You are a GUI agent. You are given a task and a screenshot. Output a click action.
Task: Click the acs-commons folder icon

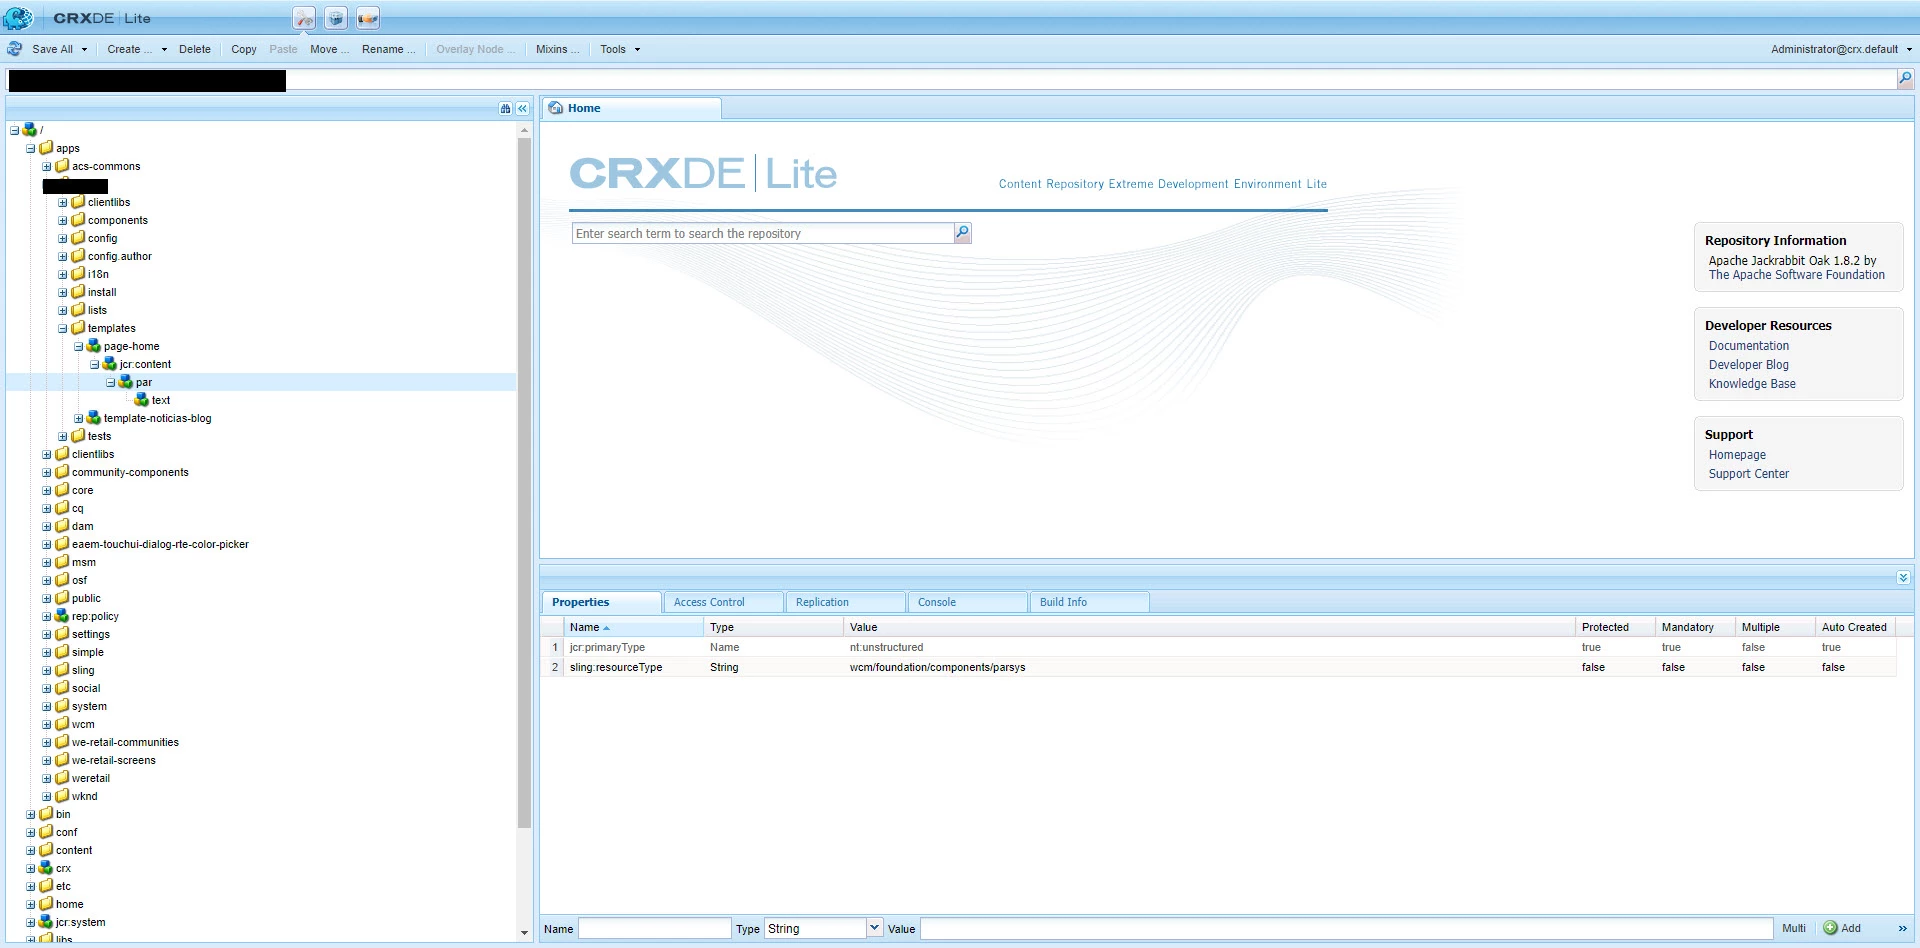pos(61,166)
